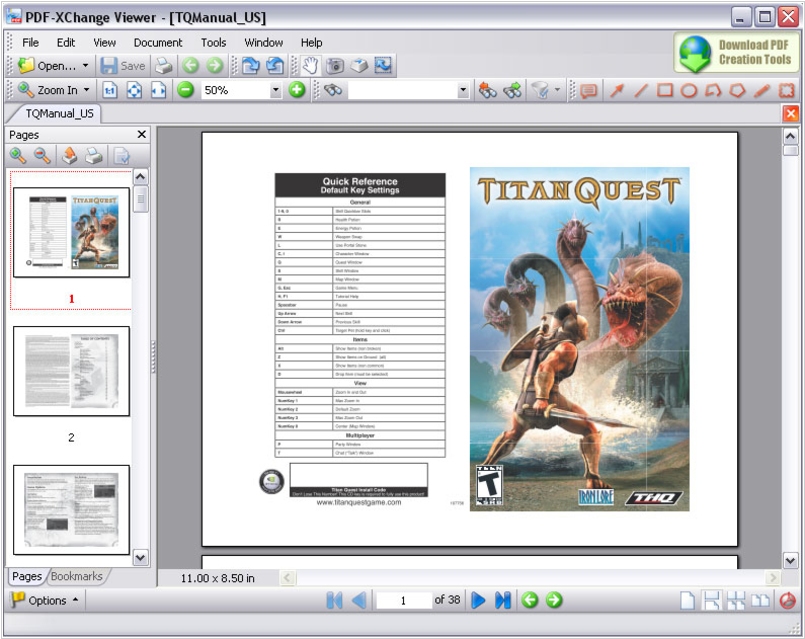
Task: Go to next page with blue arrow
Action: pos(479,600)
